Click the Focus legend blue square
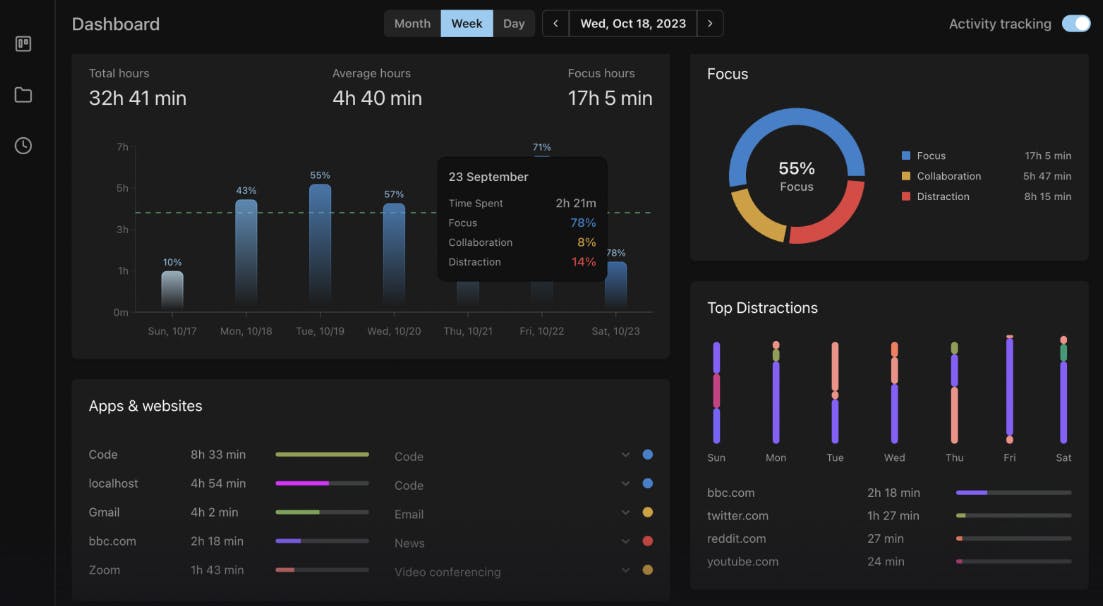Viewport: 1103px width, 606px height. point(906,156)
